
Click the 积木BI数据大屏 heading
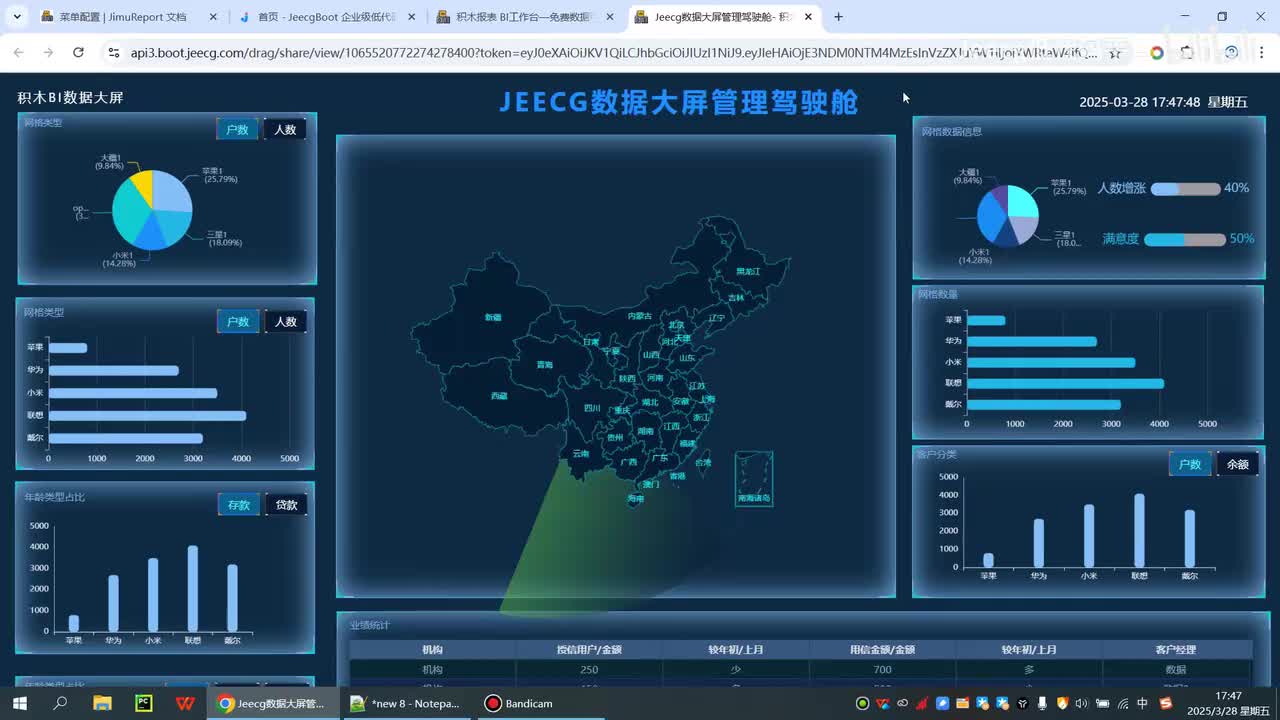tap(70, 97)
